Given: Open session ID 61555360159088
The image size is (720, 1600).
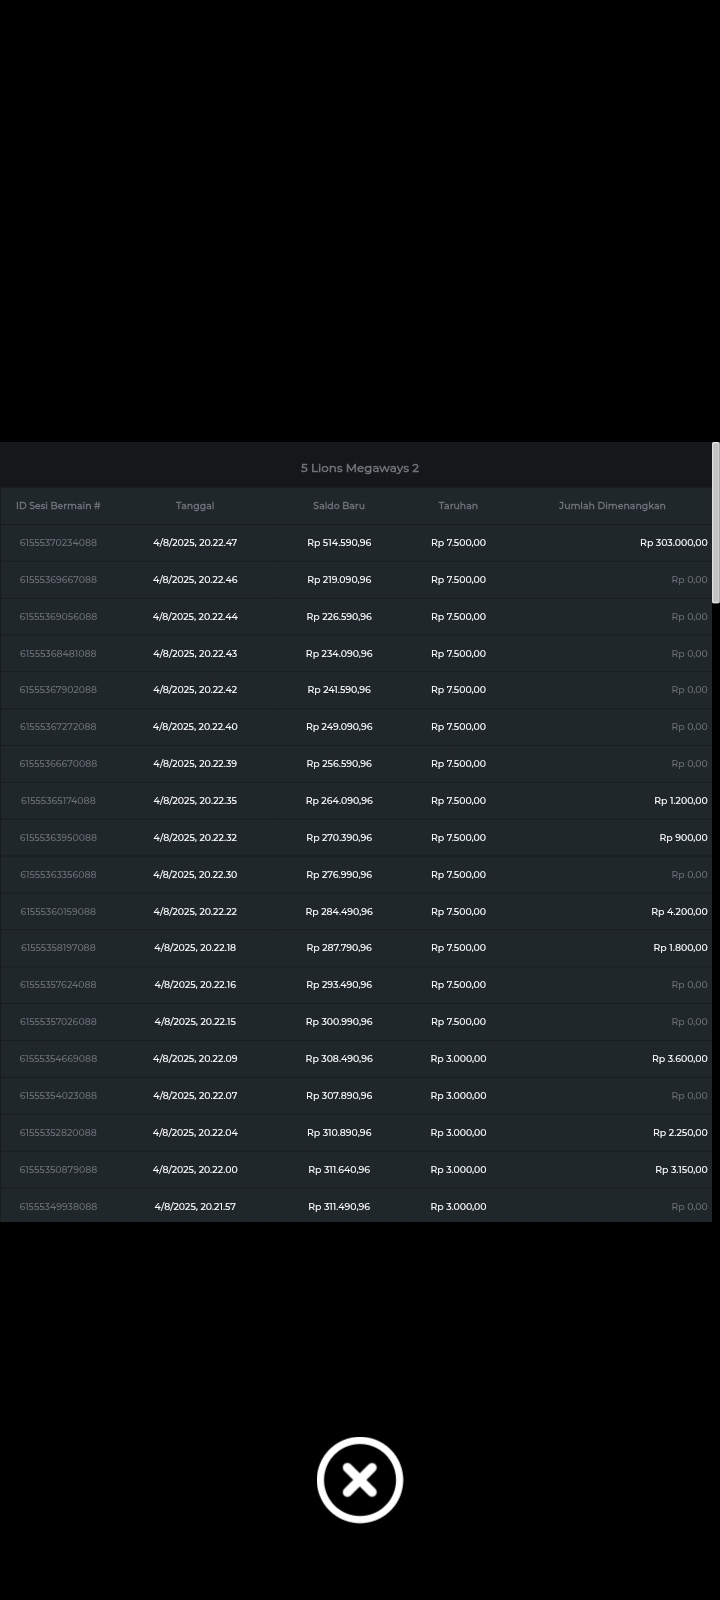Looking at the screenshot, I should point(58,912).
